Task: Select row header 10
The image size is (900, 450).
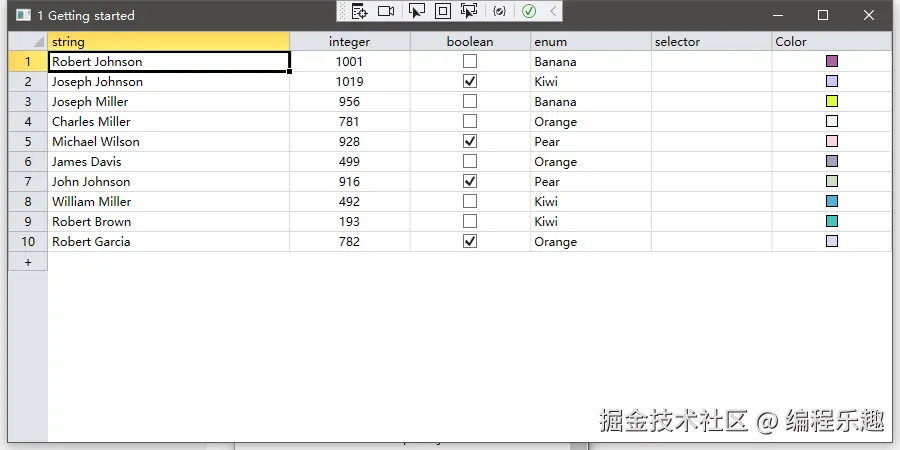Action: coord(28,242)
